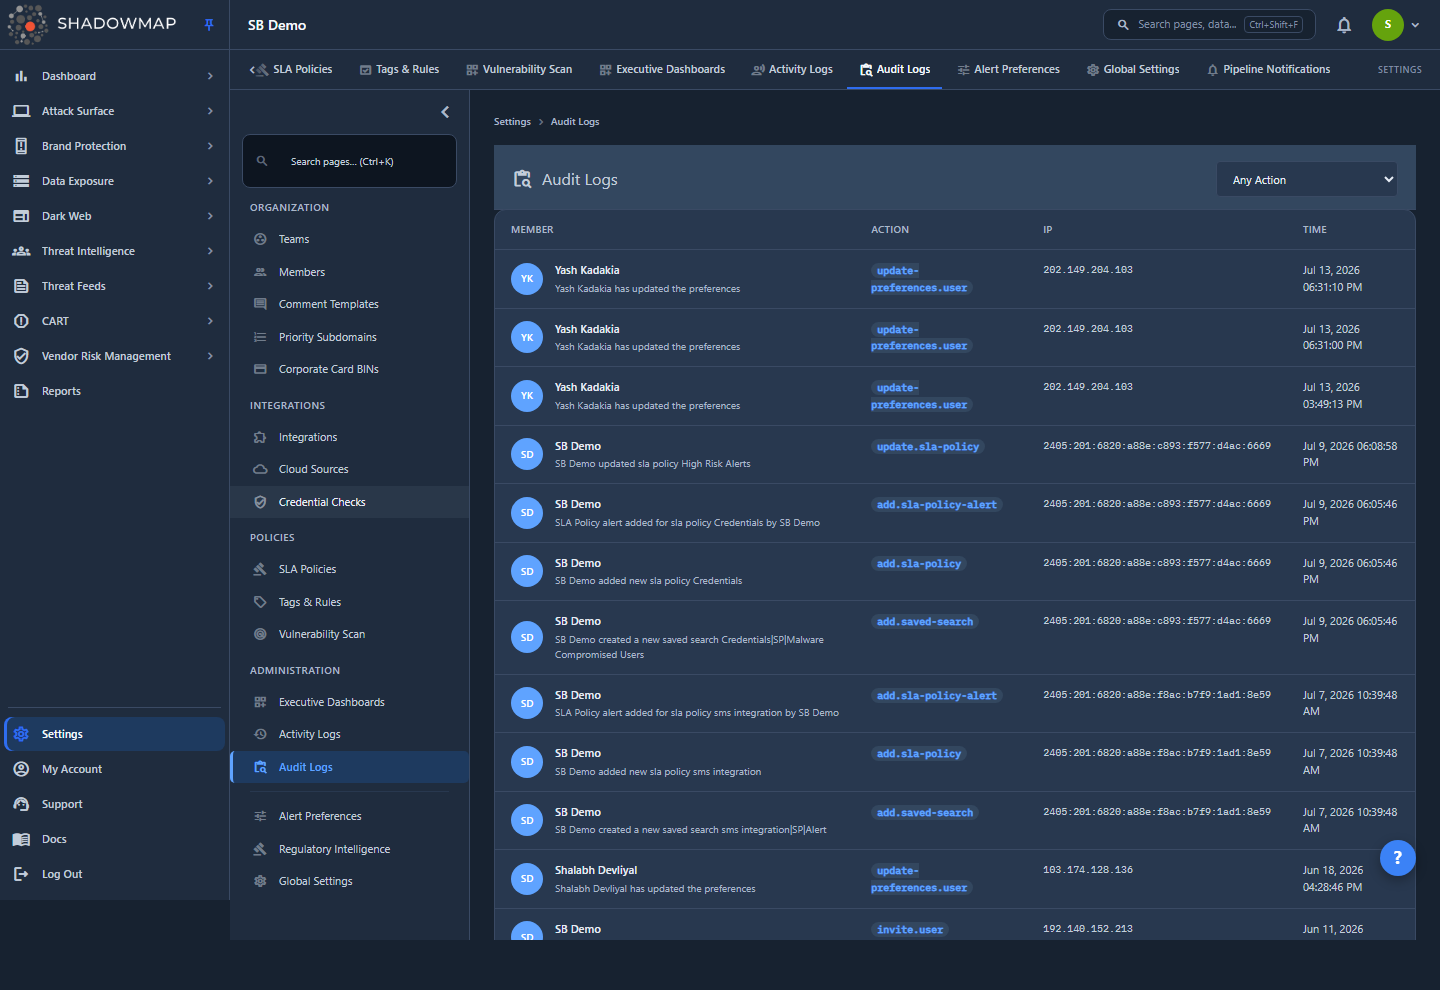1440x990 pixels.
Task: Switch to the Activity Logs tab
Action: (792, 69)
